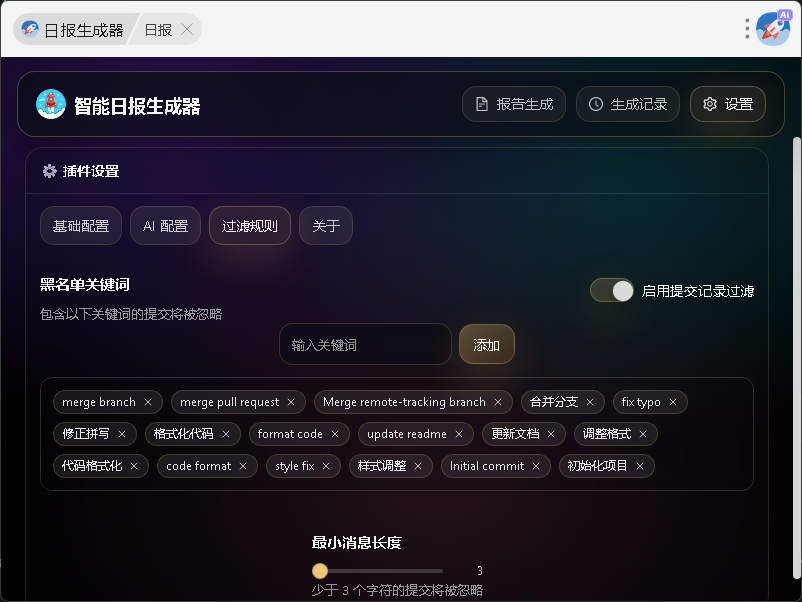Close the 日报 tab with its X
Image resolution: width=802 pixels, height=602 pixels.
coord(187,30)
